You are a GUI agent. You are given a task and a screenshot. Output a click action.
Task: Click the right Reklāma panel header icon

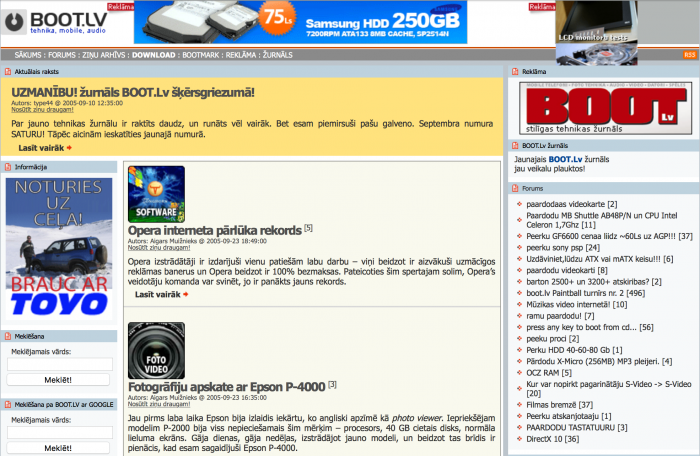coord(515,71)
